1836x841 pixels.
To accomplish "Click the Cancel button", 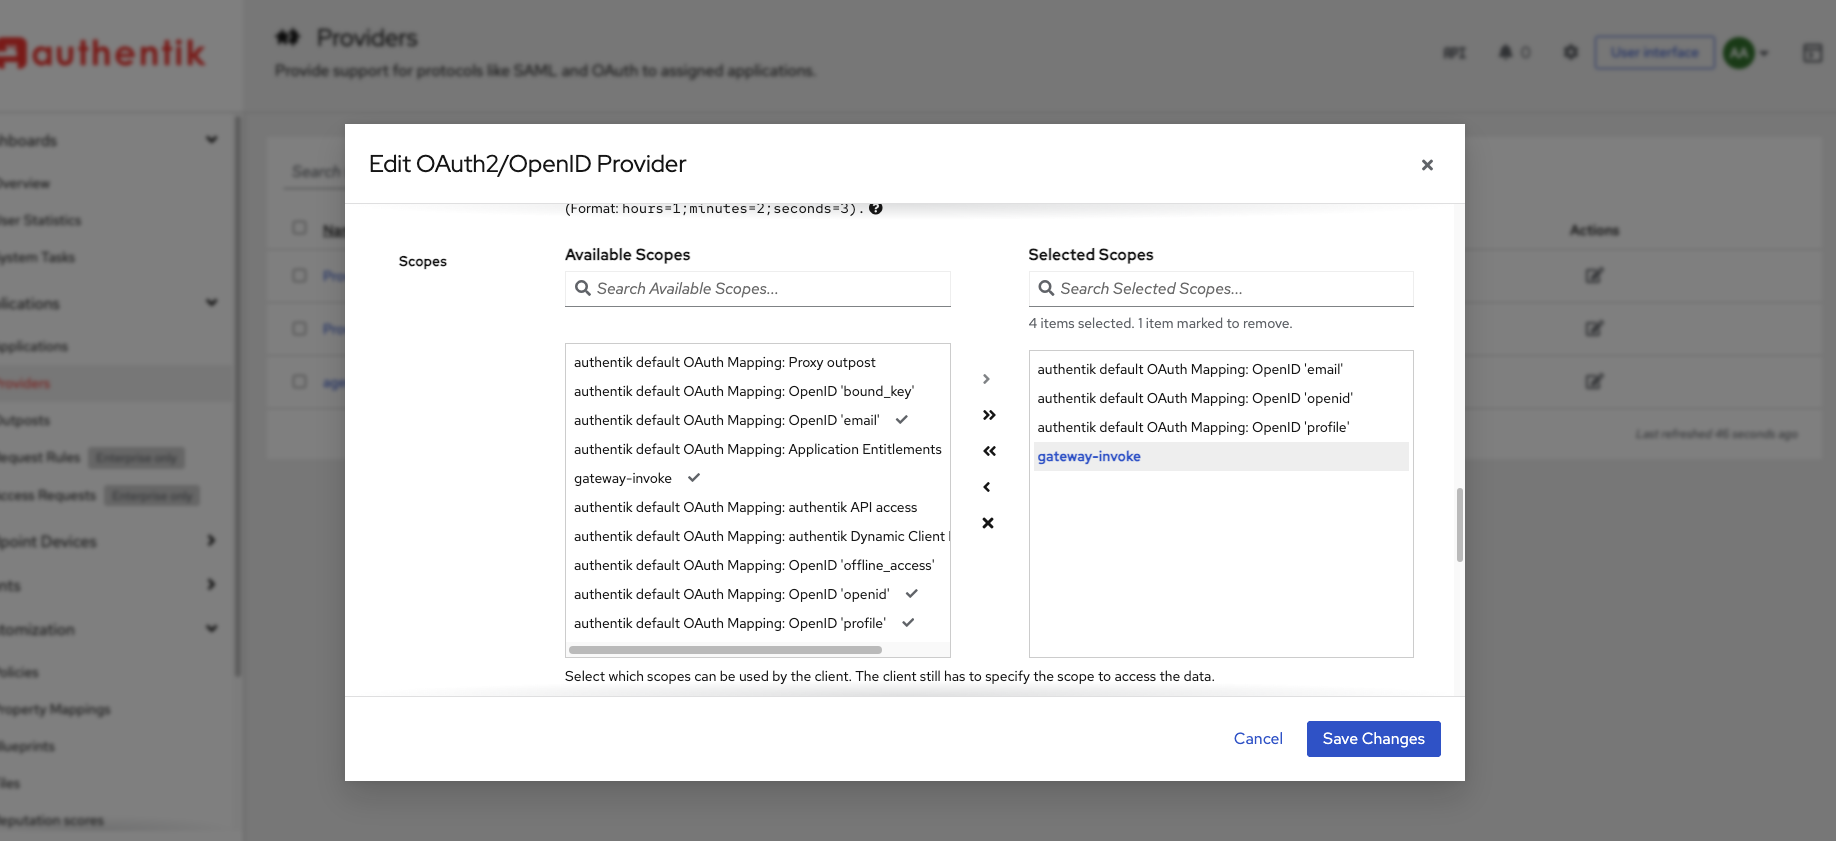I will [1258, 739].
